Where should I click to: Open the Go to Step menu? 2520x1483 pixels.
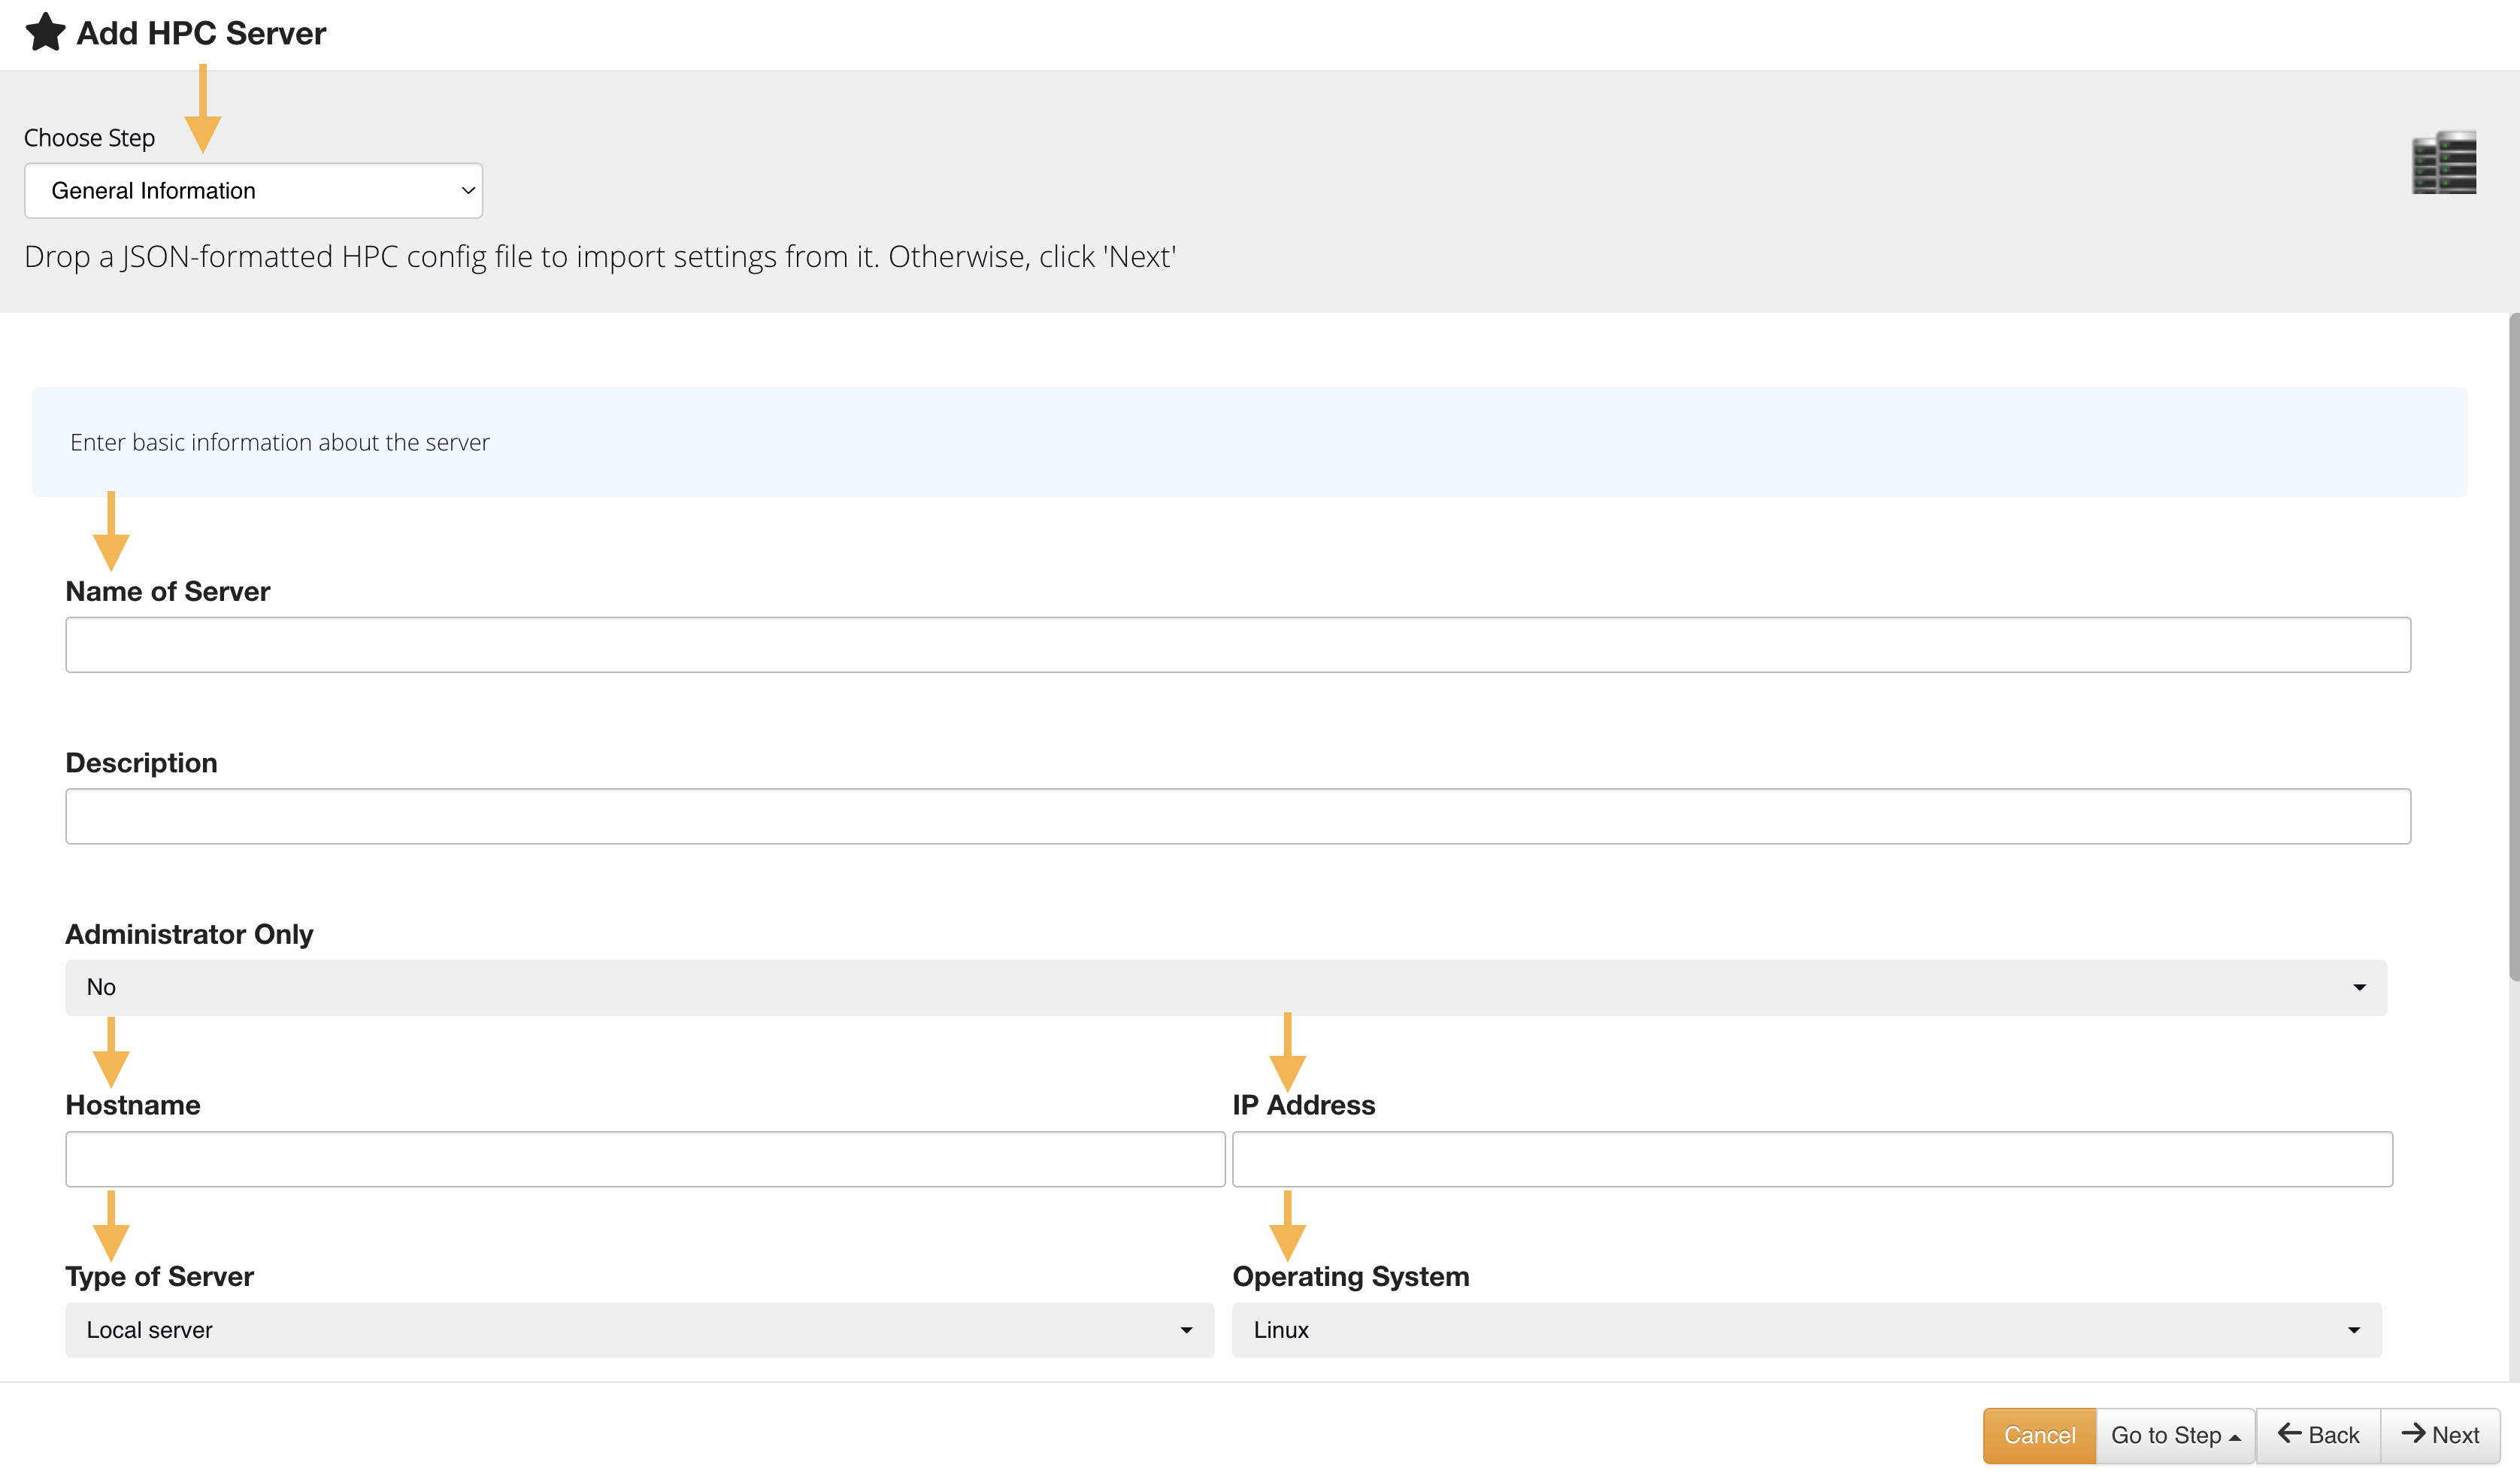2175,1436
